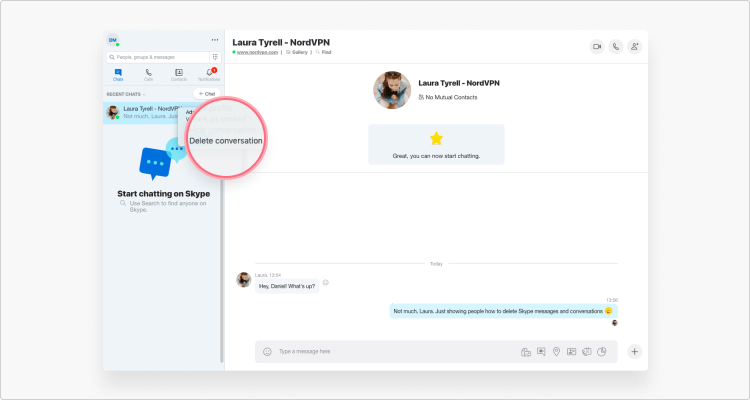
Task: Click the + Chat button
Action: tap(207, 94)
